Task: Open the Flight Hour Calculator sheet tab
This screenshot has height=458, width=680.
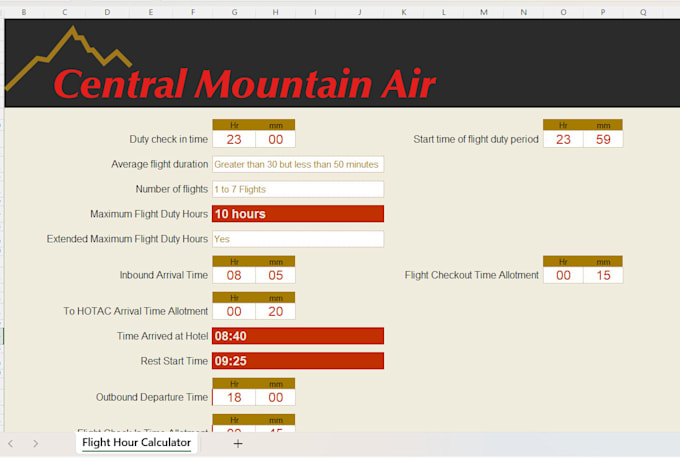Action: [x=136, y=442]
